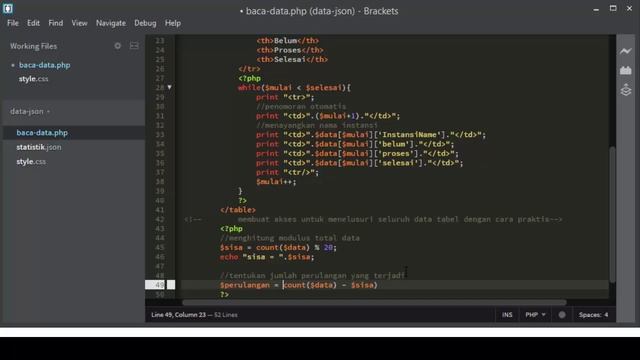Open the PHP language mode dropdown
Screen dimensions: 640x360
(x=535, y=315)
